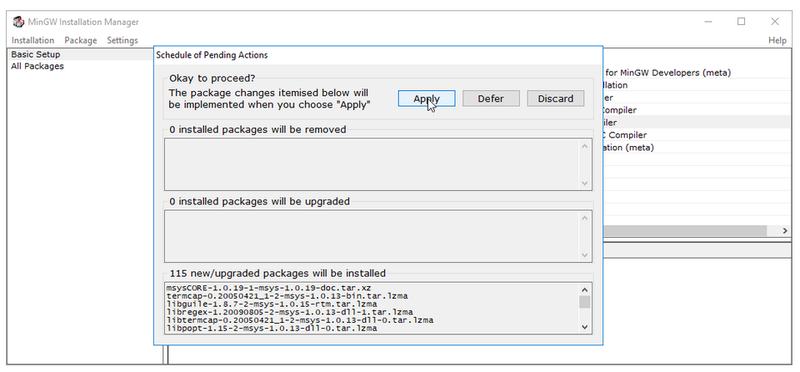Click the up arrow in upgraded packages box
Viewport: 800px width, 372px height.
pos(585,218)
